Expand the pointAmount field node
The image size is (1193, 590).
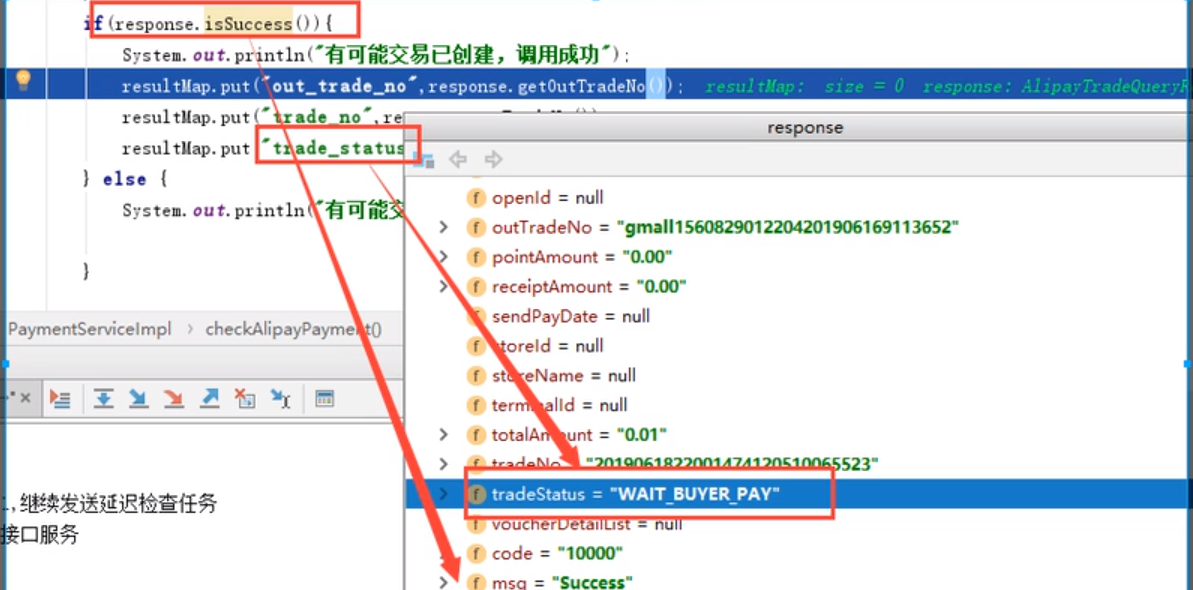pyautogui.click(x=444, y=257)
